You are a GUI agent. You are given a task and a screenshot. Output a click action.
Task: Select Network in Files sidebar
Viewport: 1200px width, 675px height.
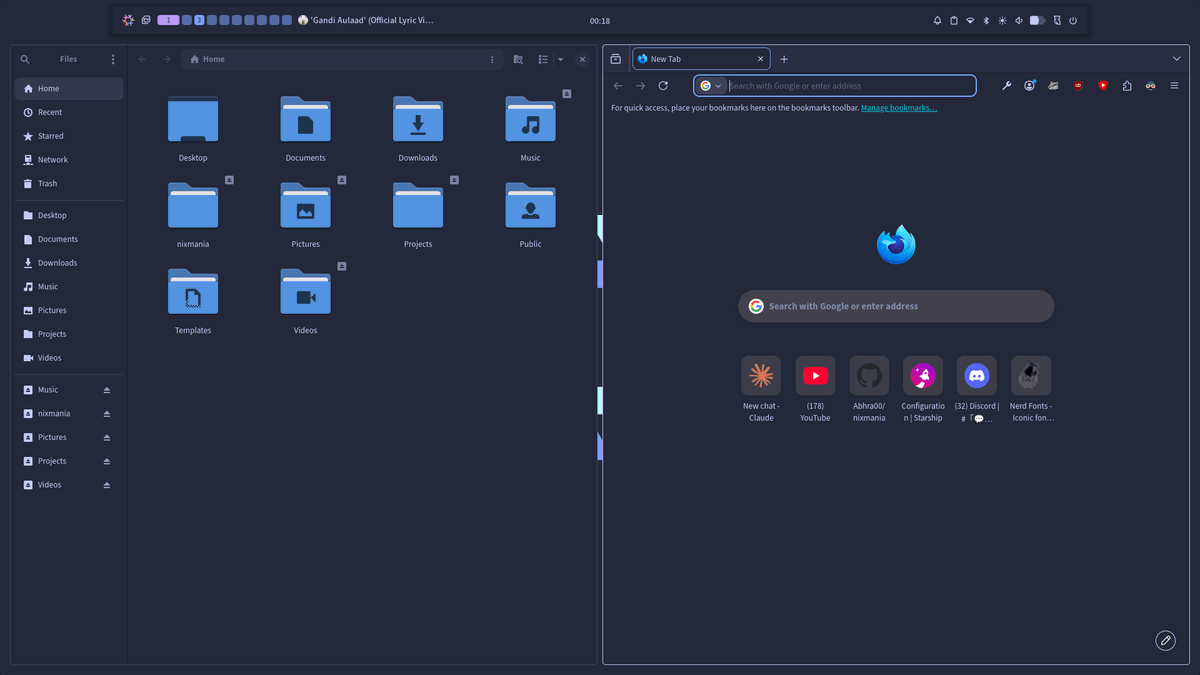(69, 160)
